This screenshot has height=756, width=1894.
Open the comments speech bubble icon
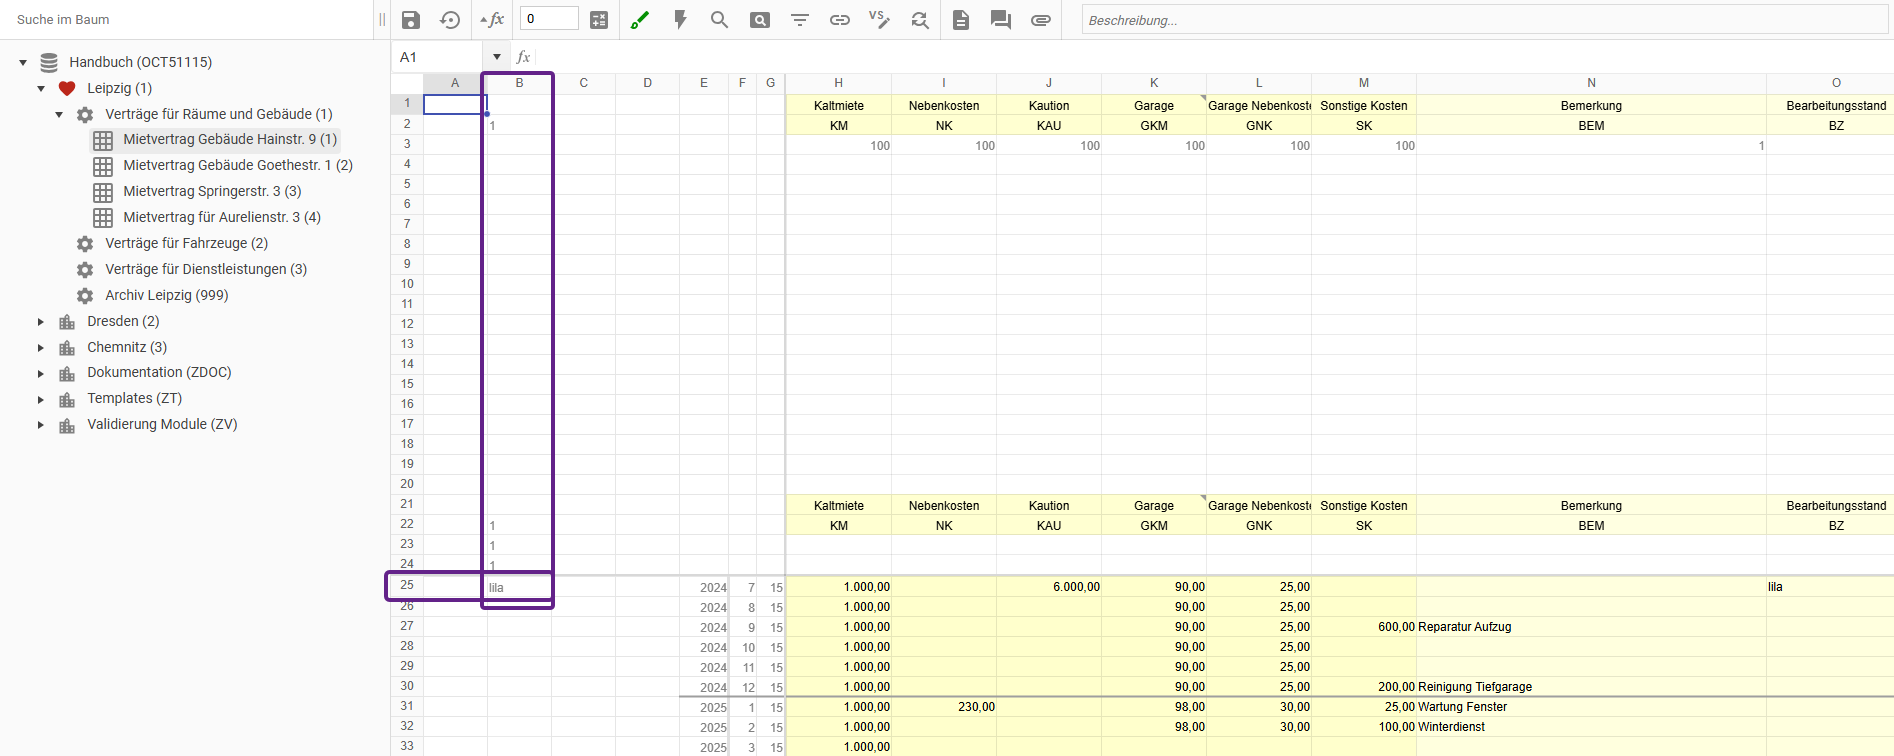point(1000,20)
